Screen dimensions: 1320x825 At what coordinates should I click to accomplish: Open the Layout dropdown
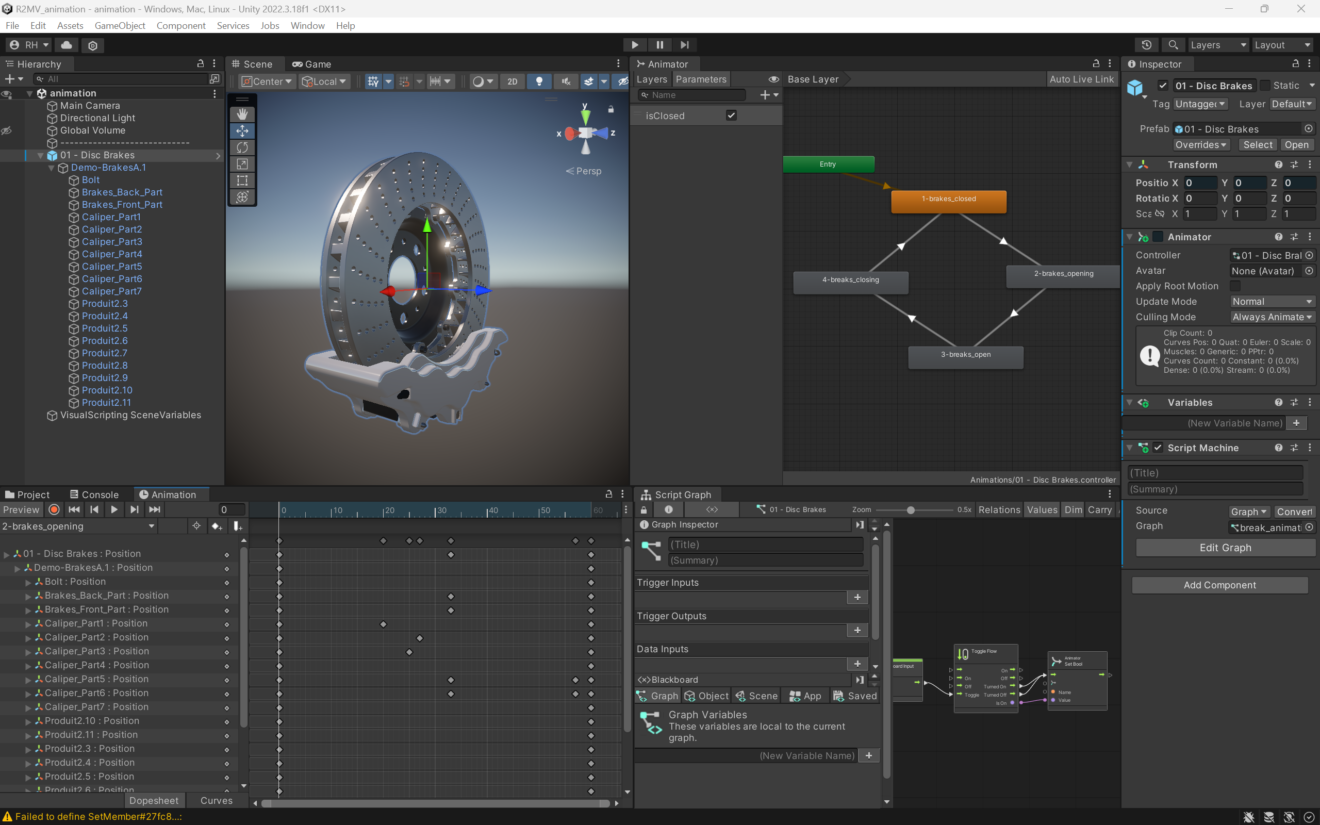(x=1282, y=45)
